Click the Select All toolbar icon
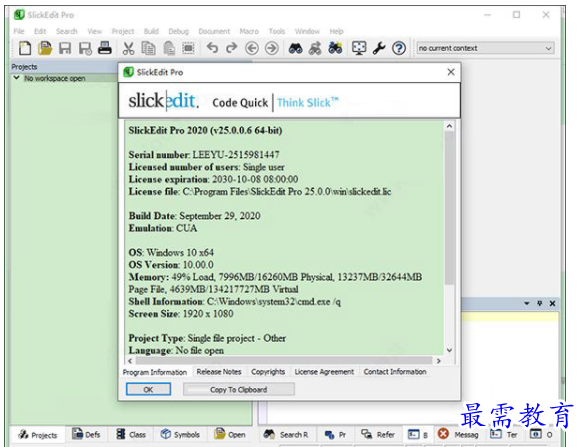582x447 pixels. [x=189, y=48]
